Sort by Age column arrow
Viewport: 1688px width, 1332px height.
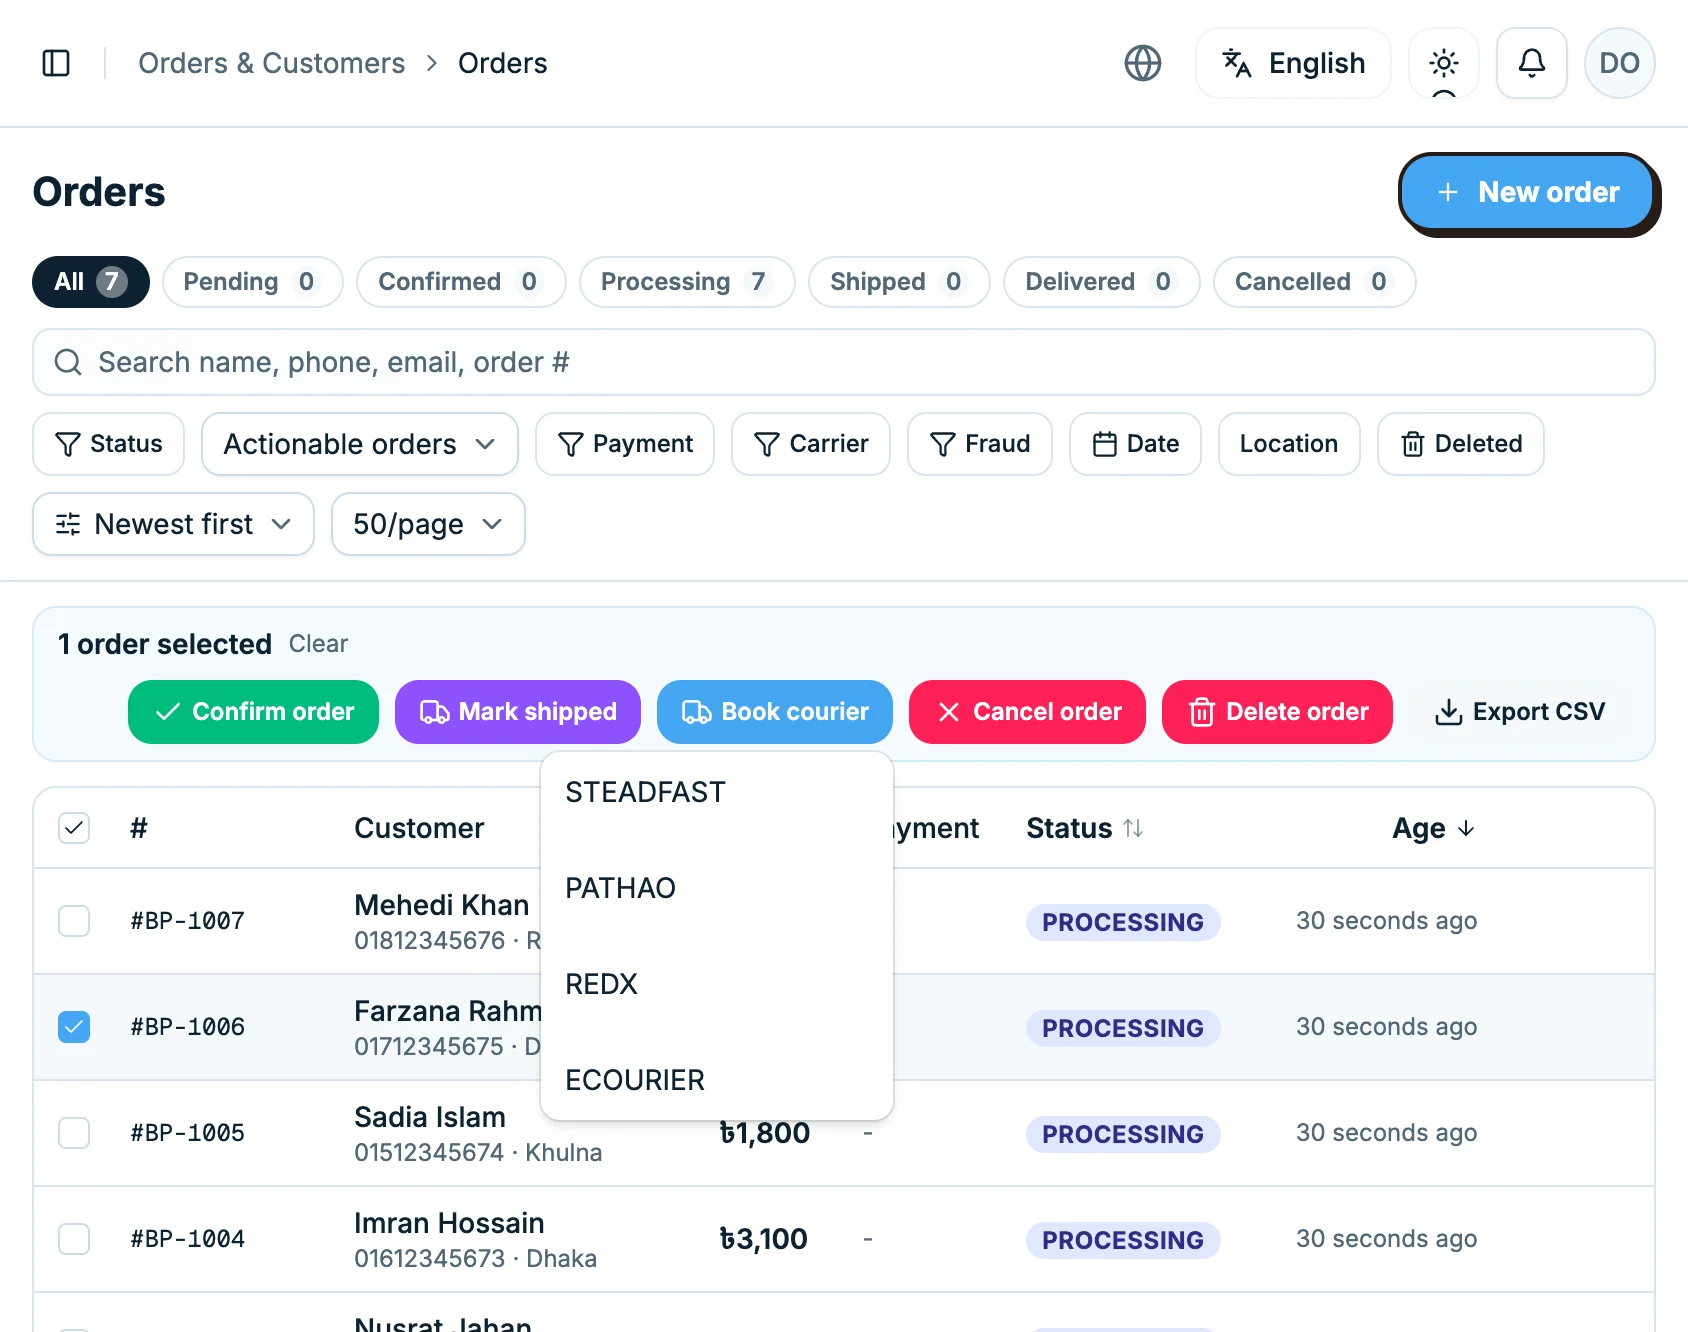pyautogui.click(x=1466, y=828)
